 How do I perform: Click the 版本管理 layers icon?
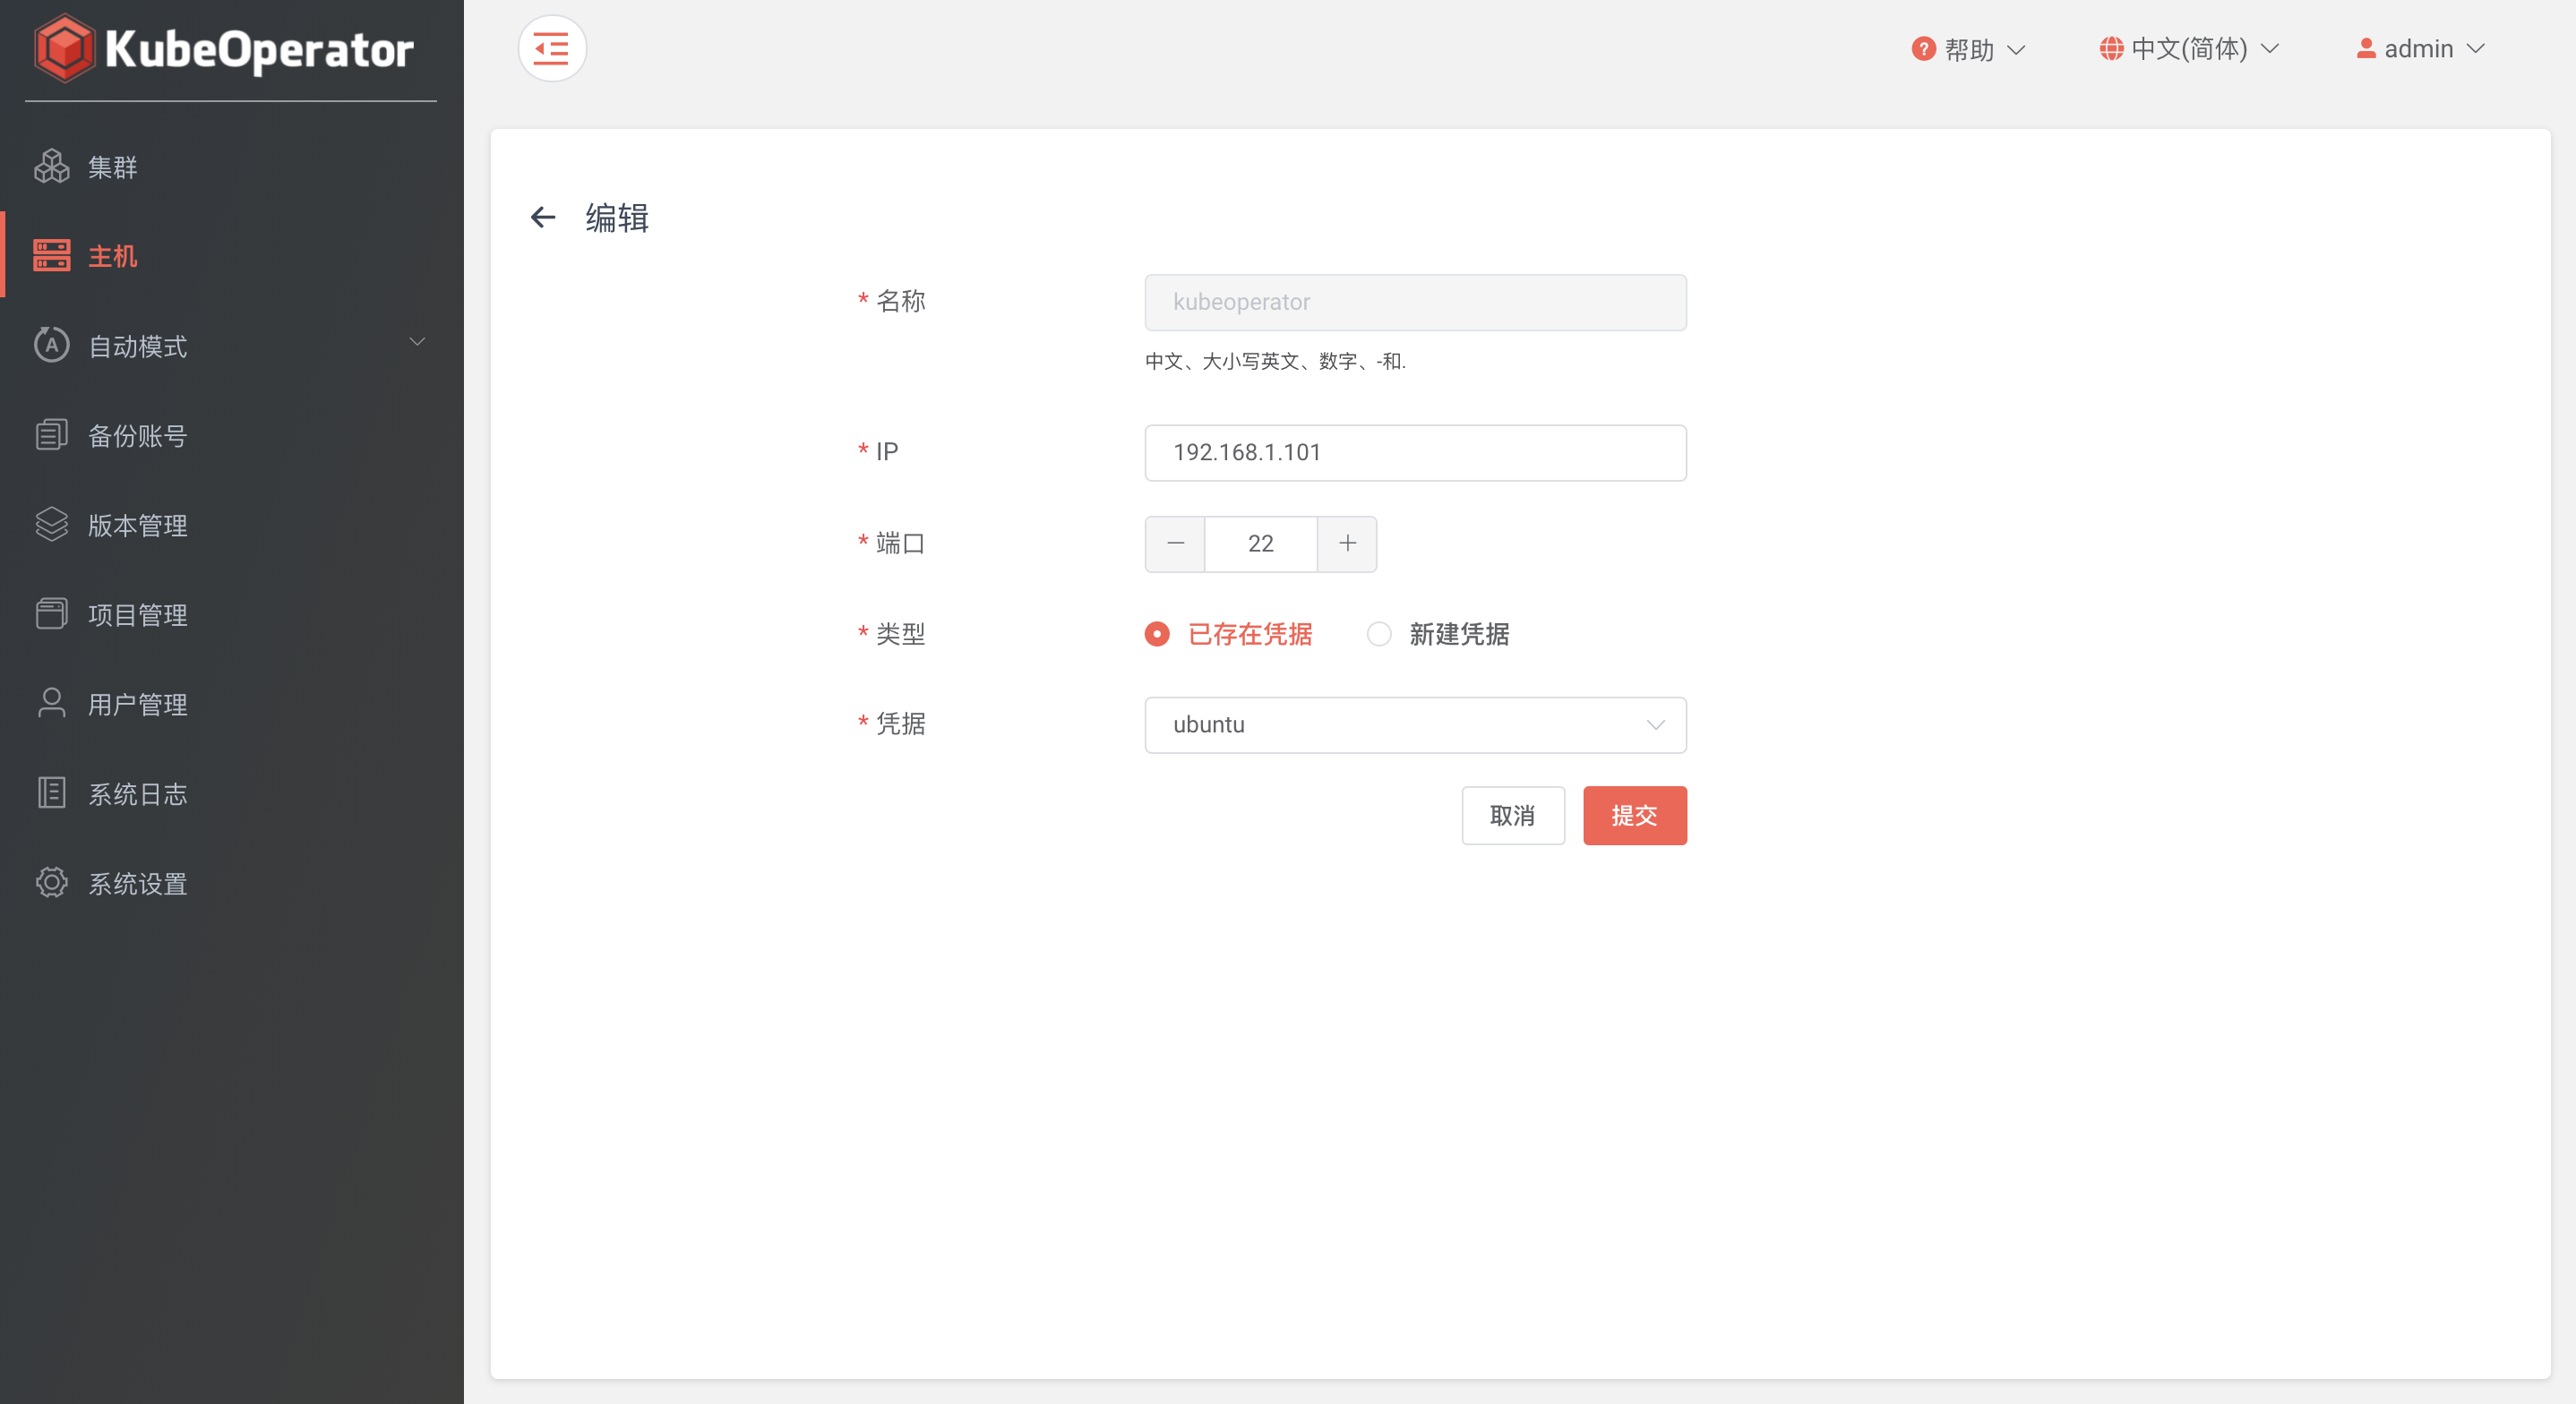tap(51, 525)
